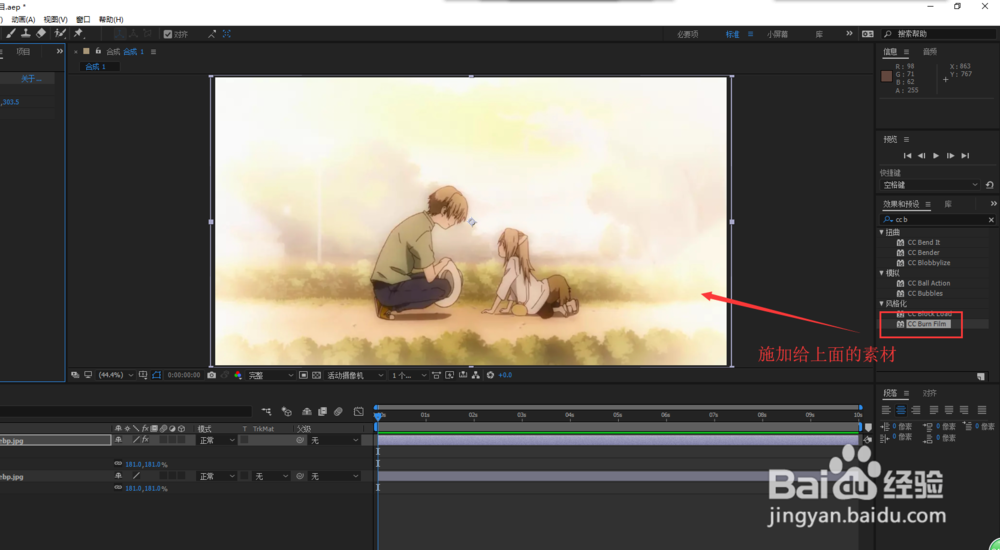Screen dimensions: 1000x550
Task: Click the draft 3D icon in timeline
Action: pos(287,412)
